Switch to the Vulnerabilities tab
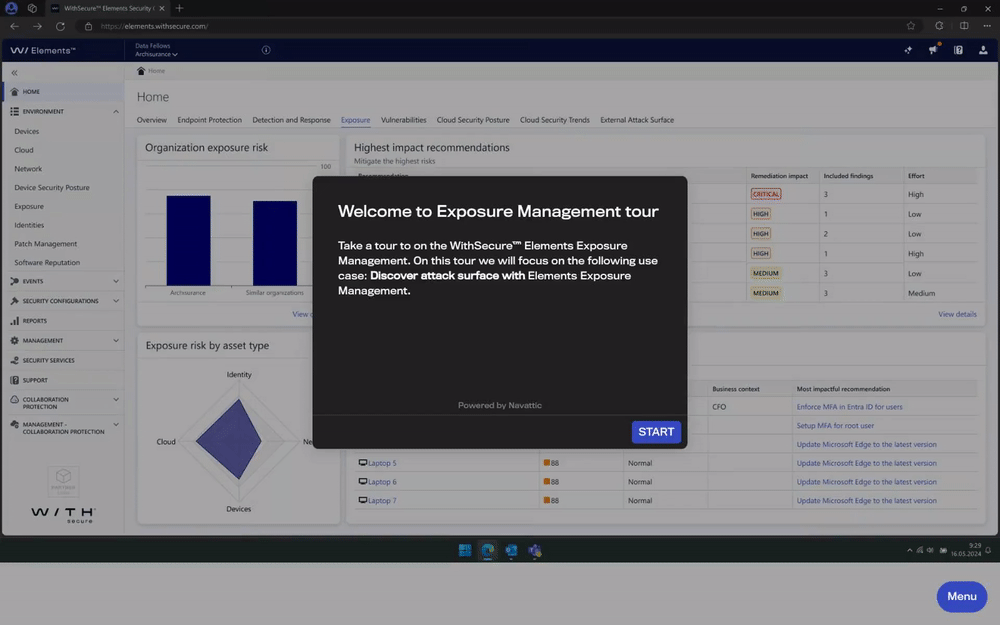 [404, 120]
